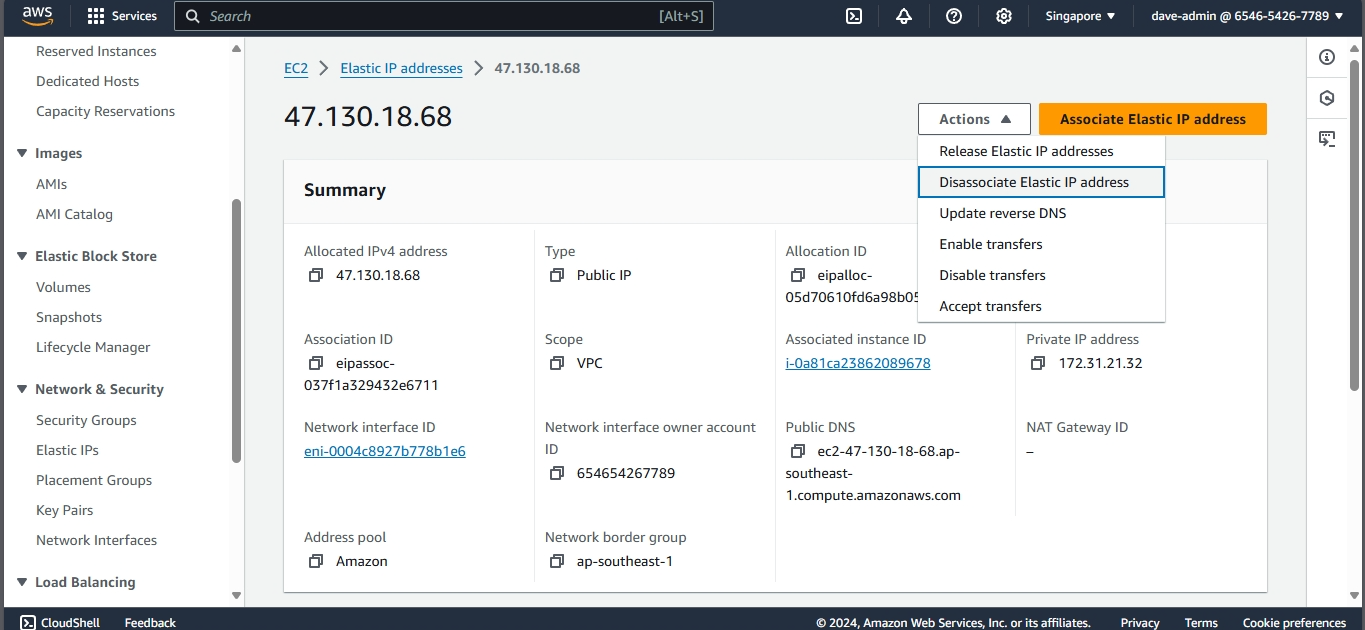Click Associate Elastic IP address button
This screenshot has width=1365, height=630.
coord(1152,119)
